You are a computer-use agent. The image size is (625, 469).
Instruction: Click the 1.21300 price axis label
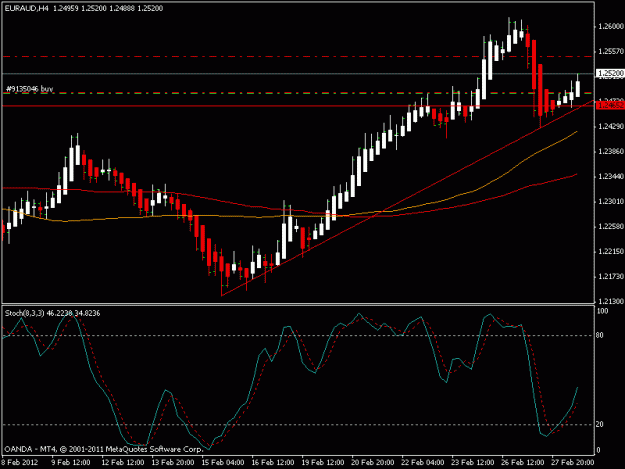click(610, 301)
